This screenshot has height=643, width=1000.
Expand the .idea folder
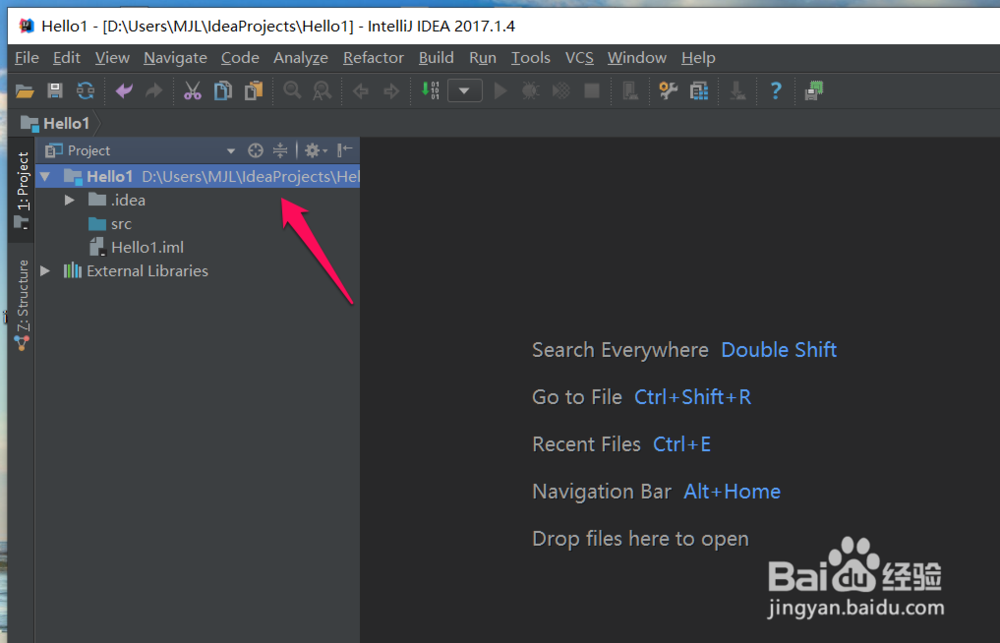pyautogui.click(x=70, y=200)
